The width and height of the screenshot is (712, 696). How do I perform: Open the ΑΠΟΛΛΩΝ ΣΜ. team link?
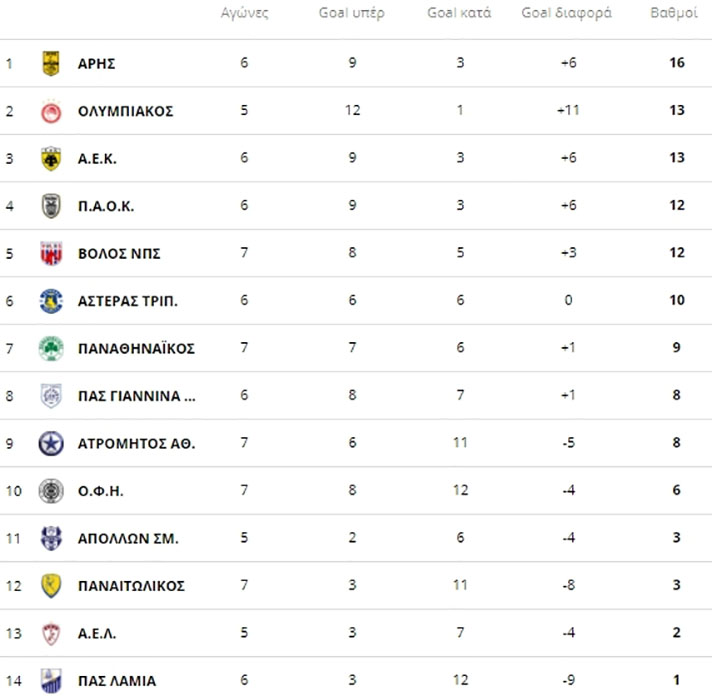coord(128,538)
